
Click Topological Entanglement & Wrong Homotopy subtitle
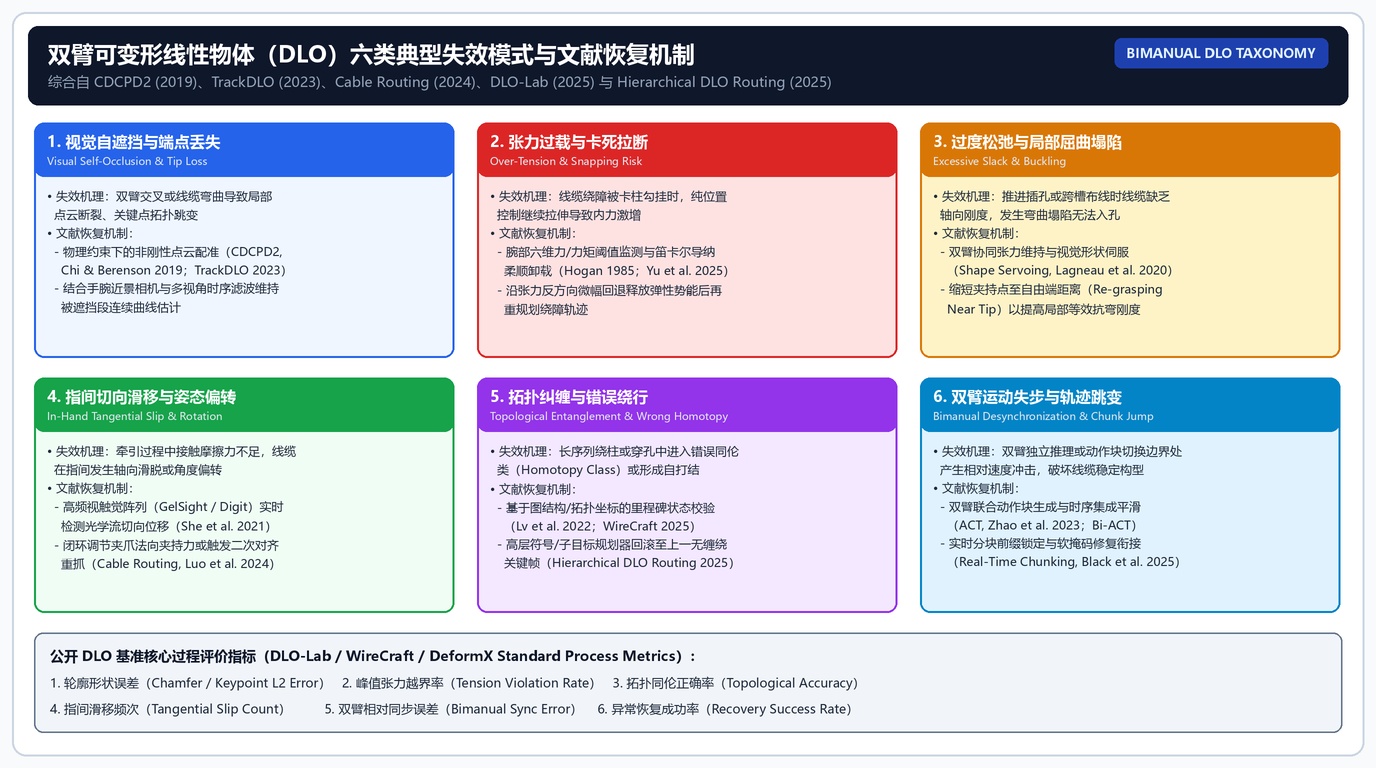(x=609, y=416)
